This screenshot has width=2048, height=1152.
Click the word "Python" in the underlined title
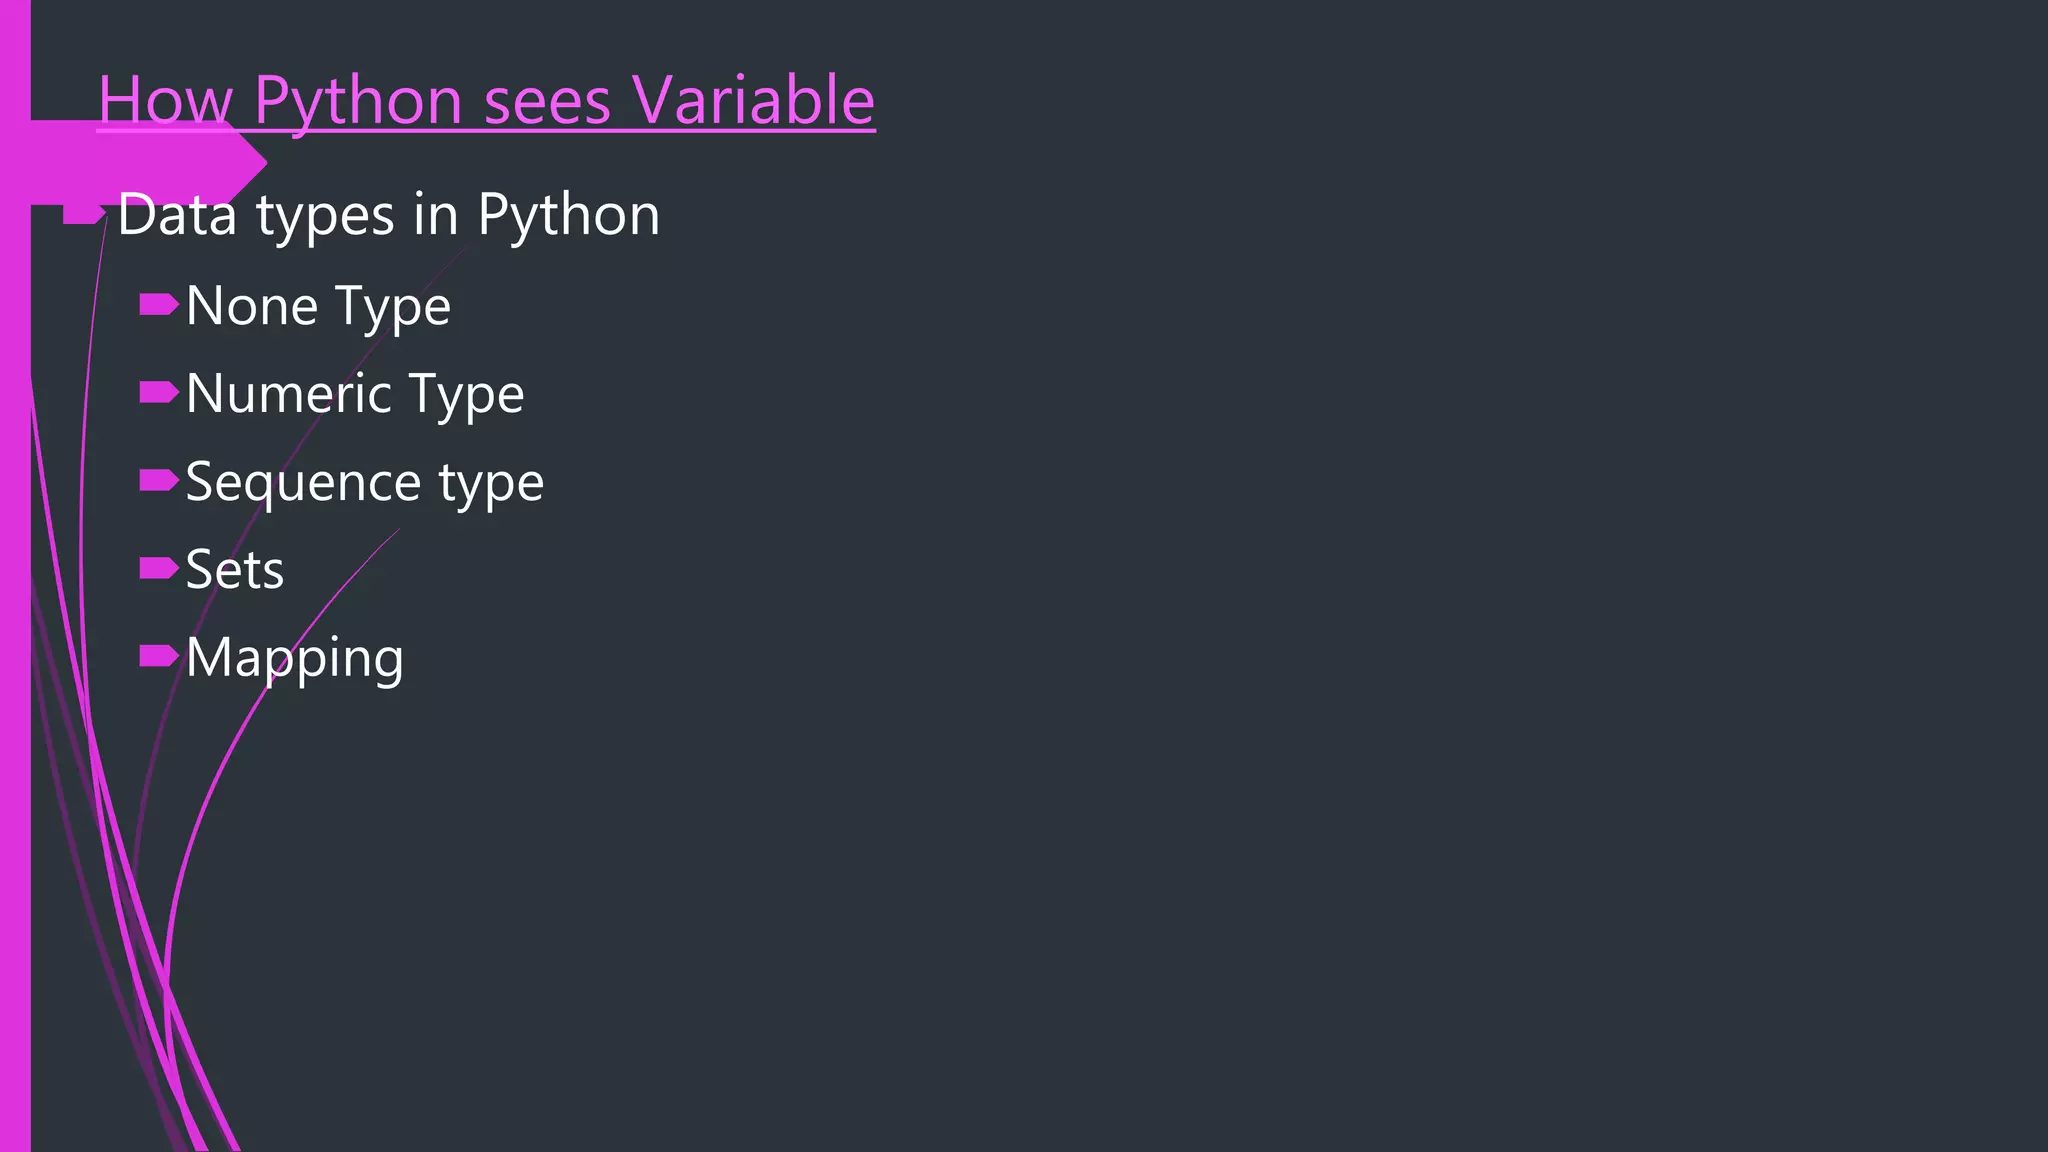coord(356,101)
